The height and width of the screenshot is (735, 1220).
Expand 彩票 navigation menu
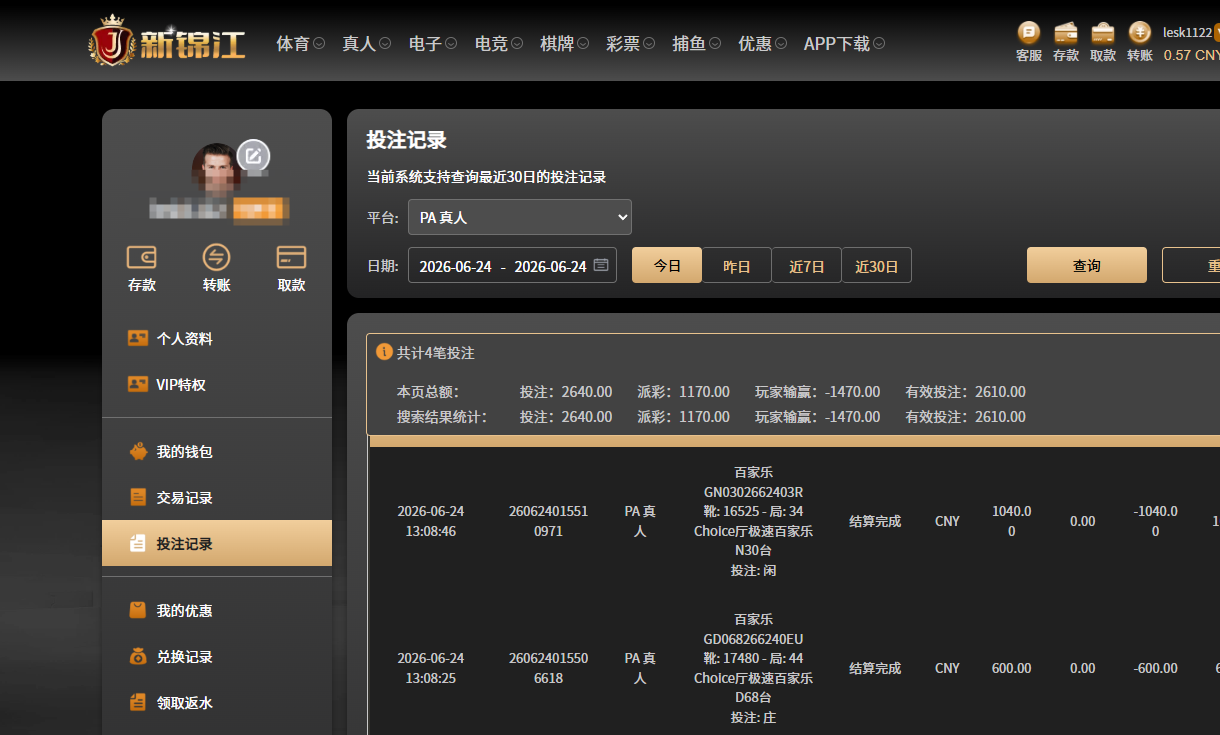point(631,44)
